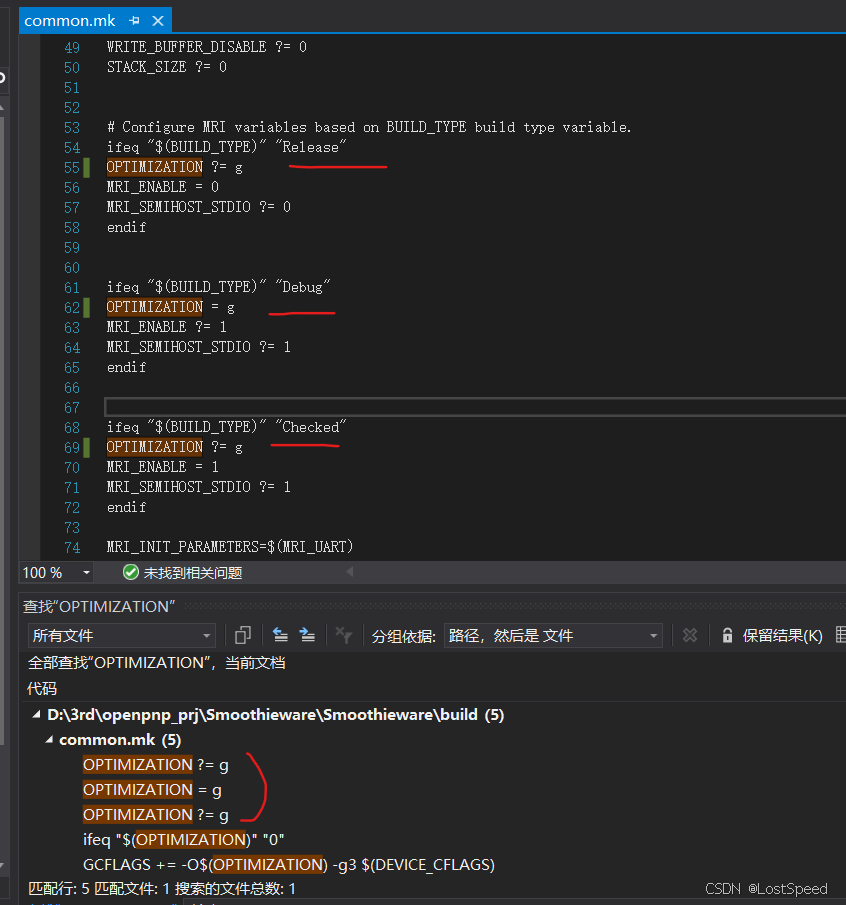The height and width of the screenshot is (905, 846).
Task: Click line 69 OPTIMIZATION in the editor
Action: coord(155,447)
